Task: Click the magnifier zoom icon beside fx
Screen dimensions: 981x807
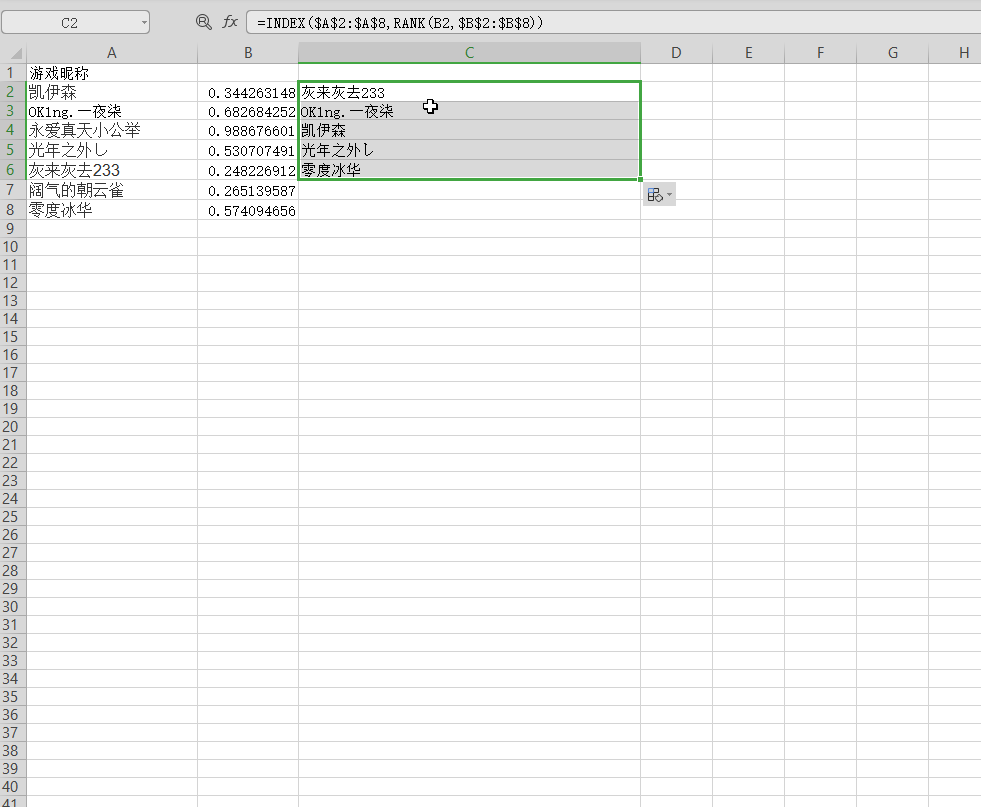Action: [204, 22]
